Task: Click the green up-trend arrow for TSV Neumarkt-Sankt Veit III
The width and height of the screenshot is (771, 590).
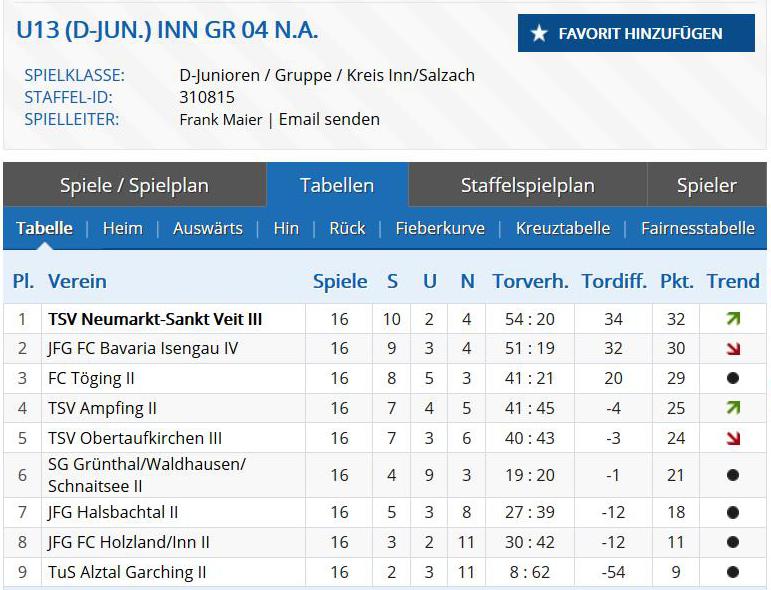Action: (733, 319)
